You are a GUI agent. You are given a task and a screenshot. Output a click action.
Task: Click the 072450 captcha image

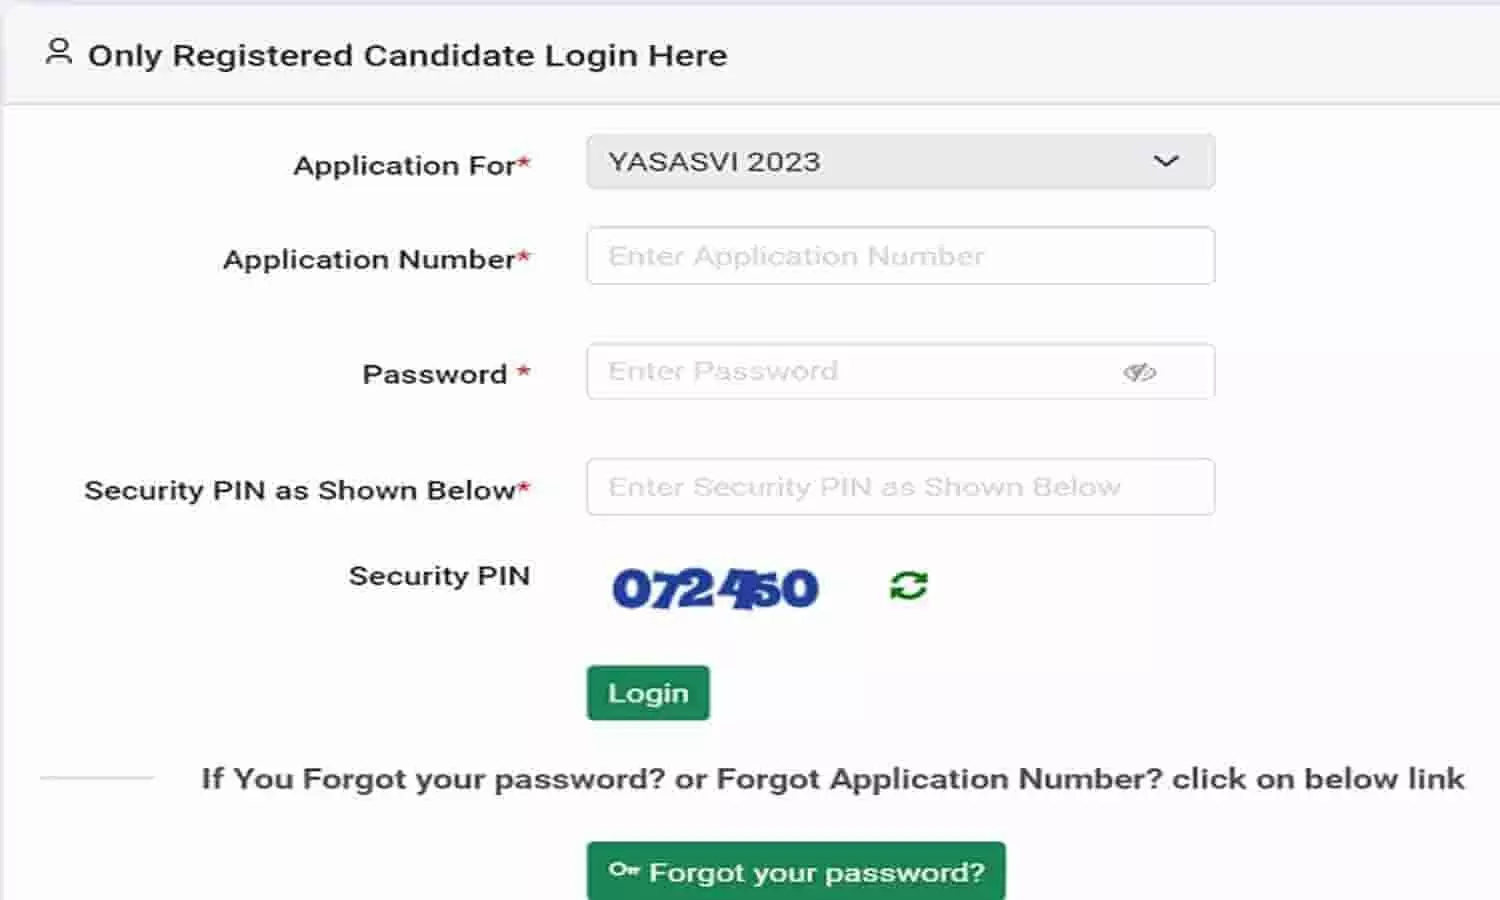pyautogui.click(x=715, y=588)
